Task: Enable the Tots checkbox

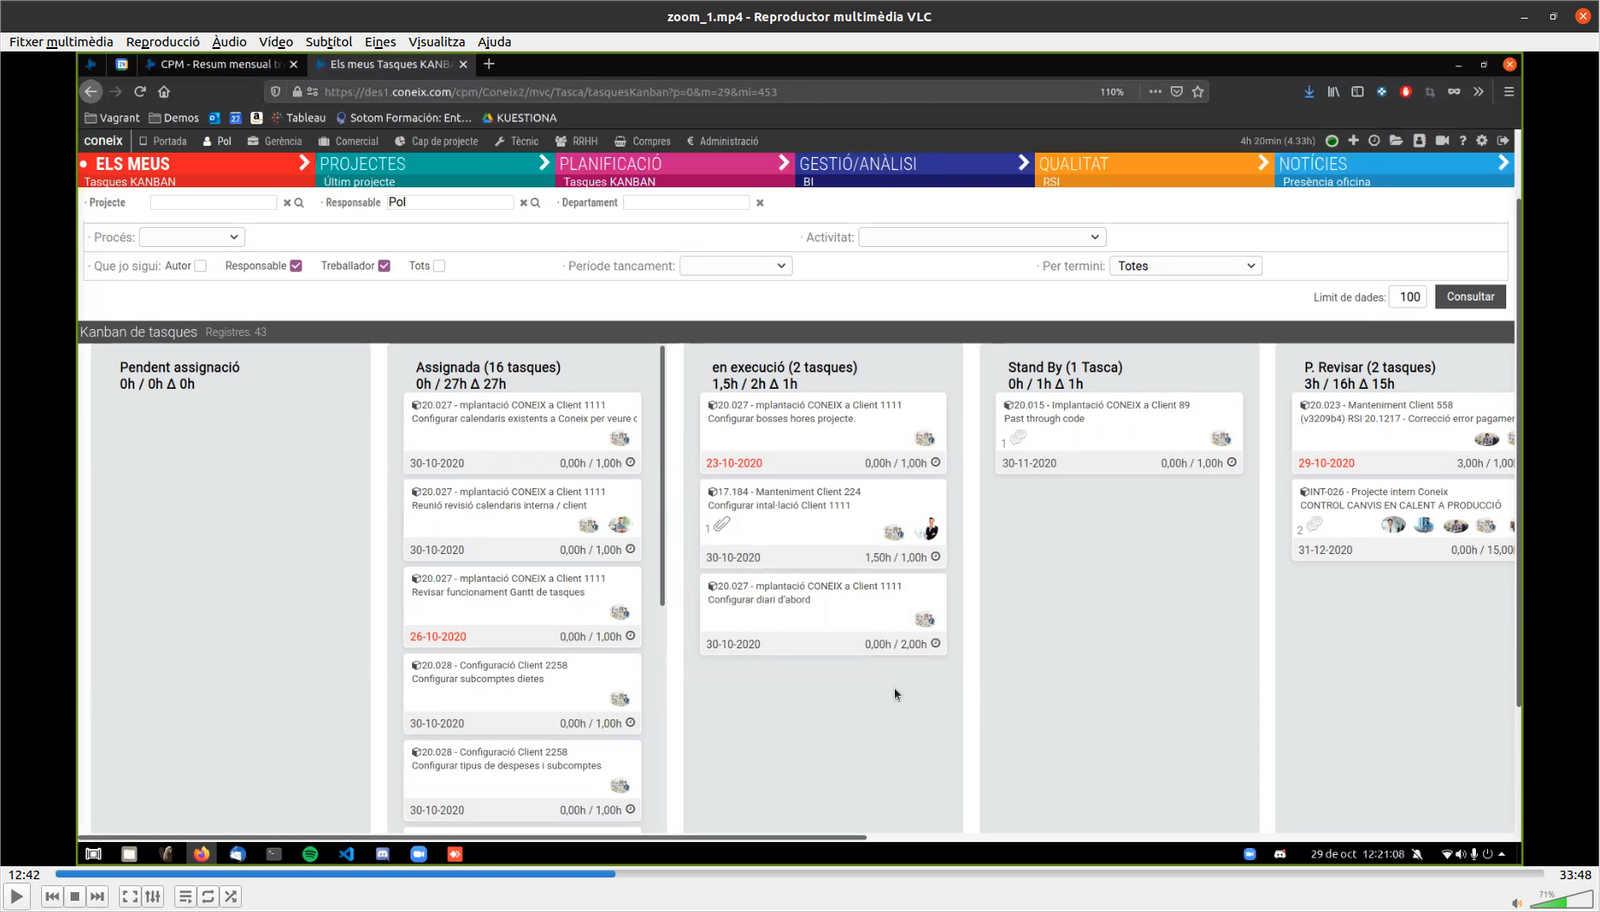Action: coord(438,265)
